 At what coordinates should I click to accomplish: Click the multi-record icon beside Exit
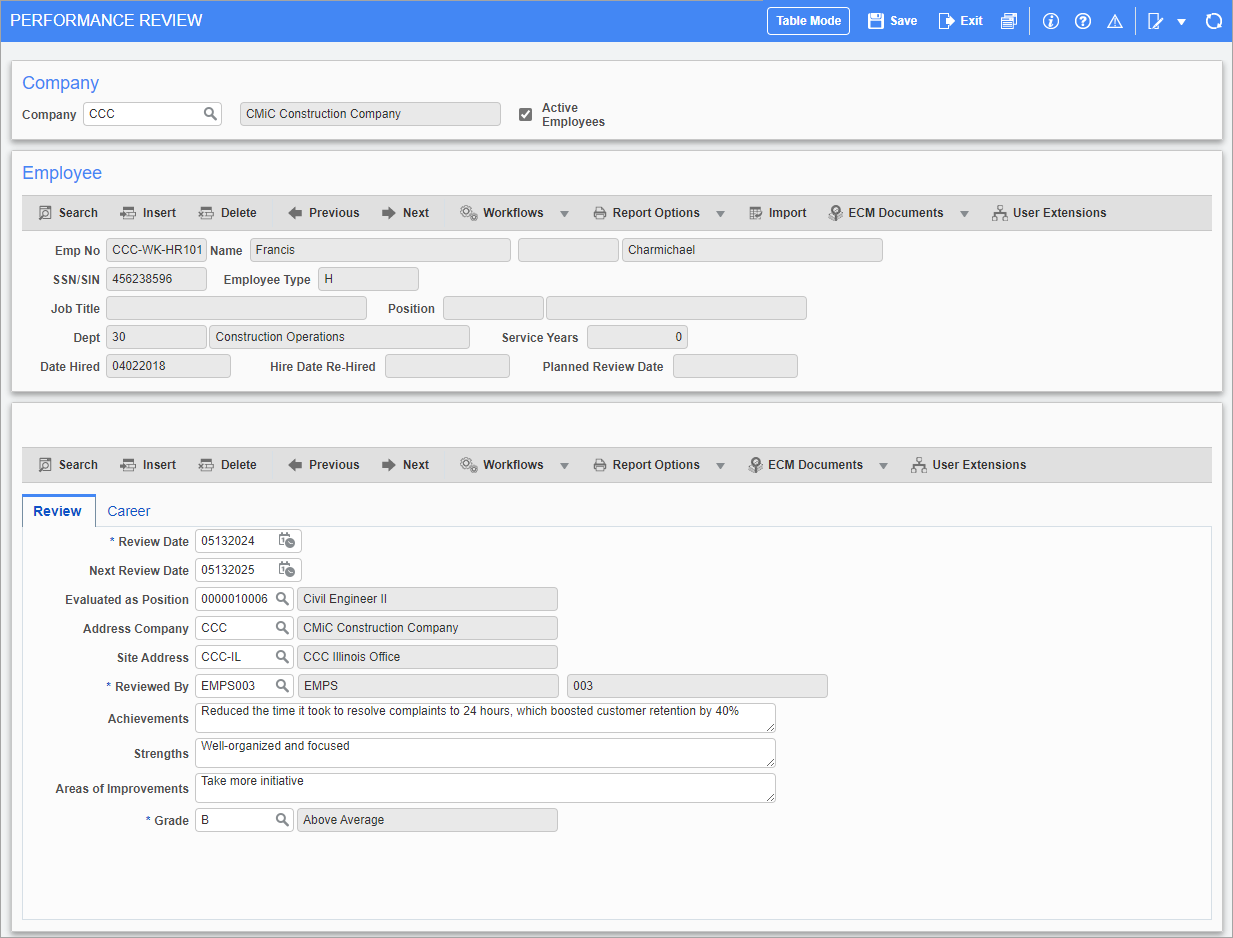pyautogui.click(x=1008, y=21)
